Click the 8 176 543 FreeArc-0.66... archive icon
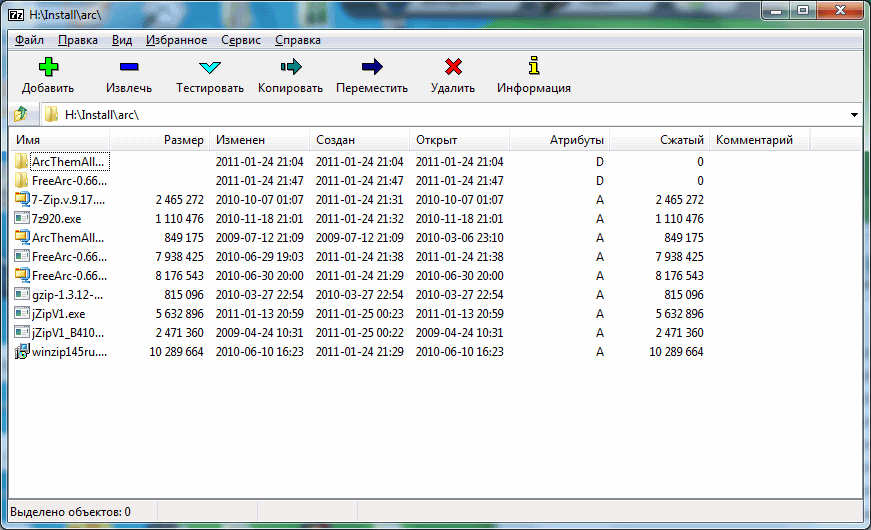This screenshot has width=871, height=530. click(22, 275)
